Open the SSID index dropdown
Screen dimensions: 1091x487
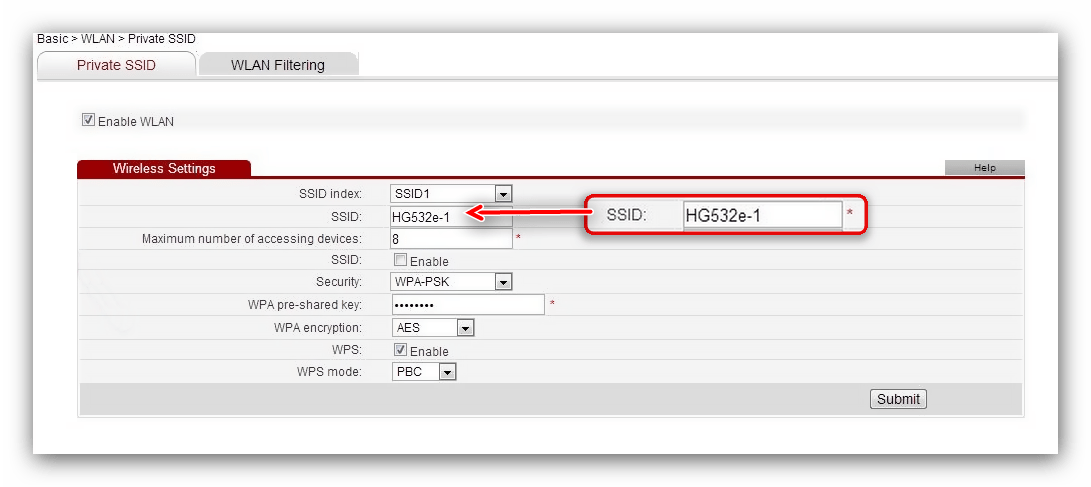[x=451, y=193]
